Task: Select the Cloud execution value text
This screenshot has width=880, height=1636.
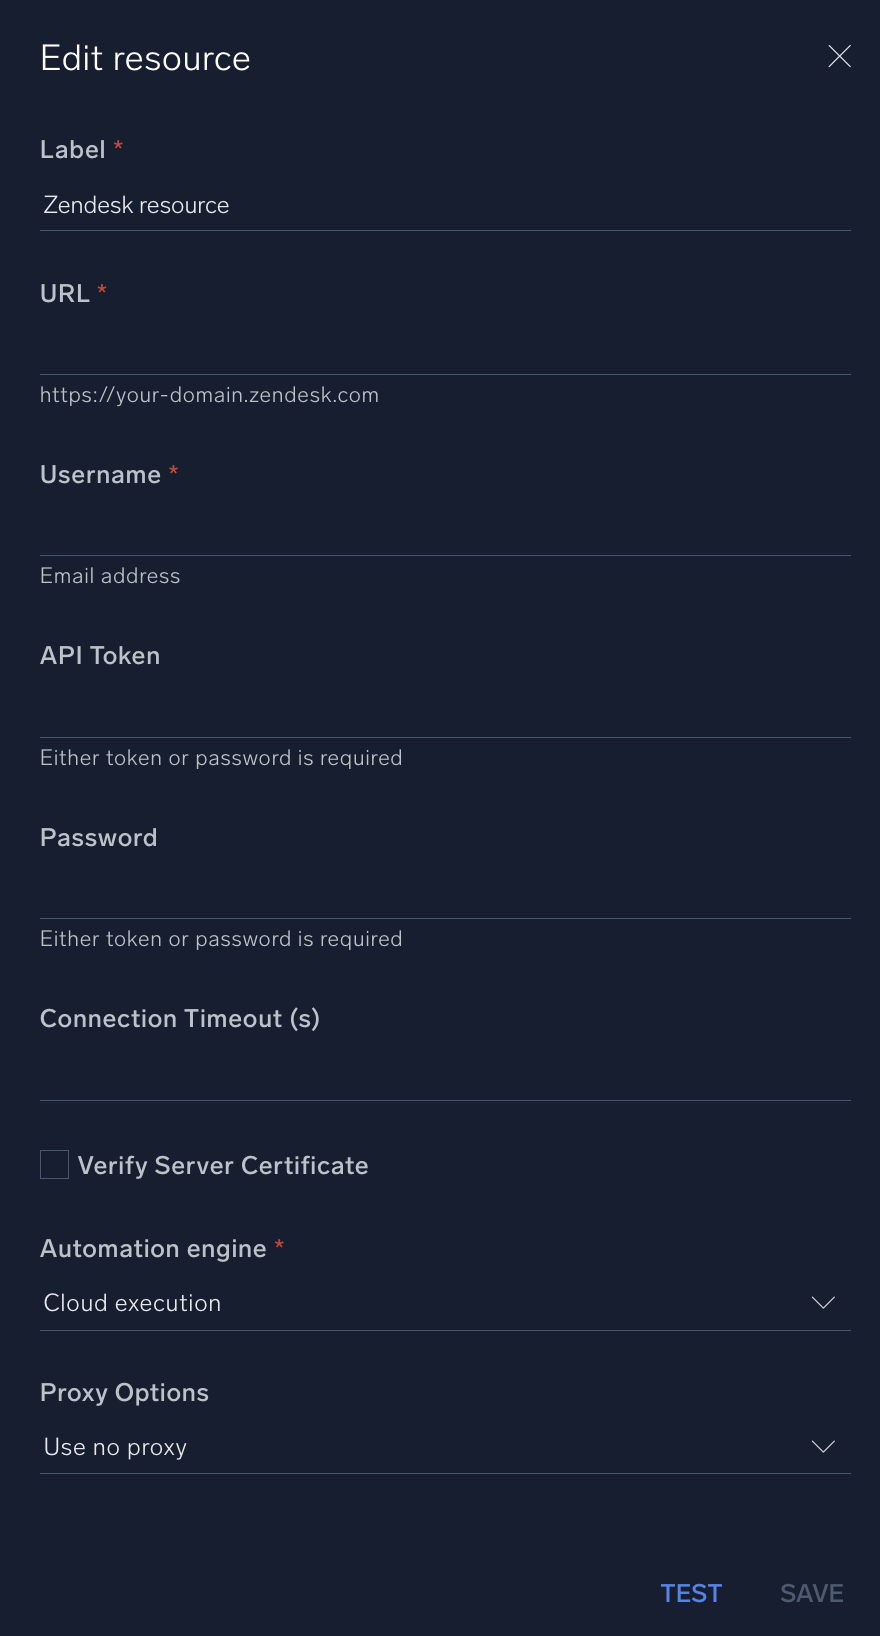Action: 131,1302
